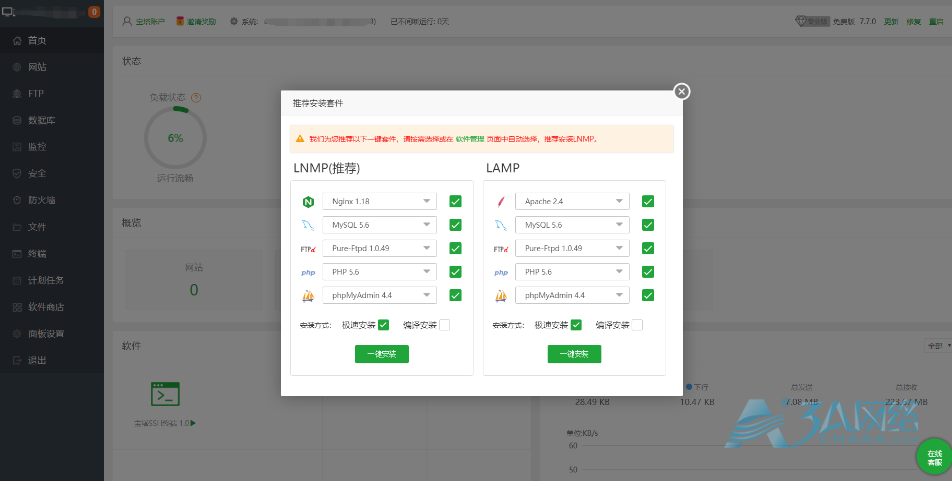Click the Nginx logo icon in LNMP
The image size is (952, 481).
[x=308, y=202]
